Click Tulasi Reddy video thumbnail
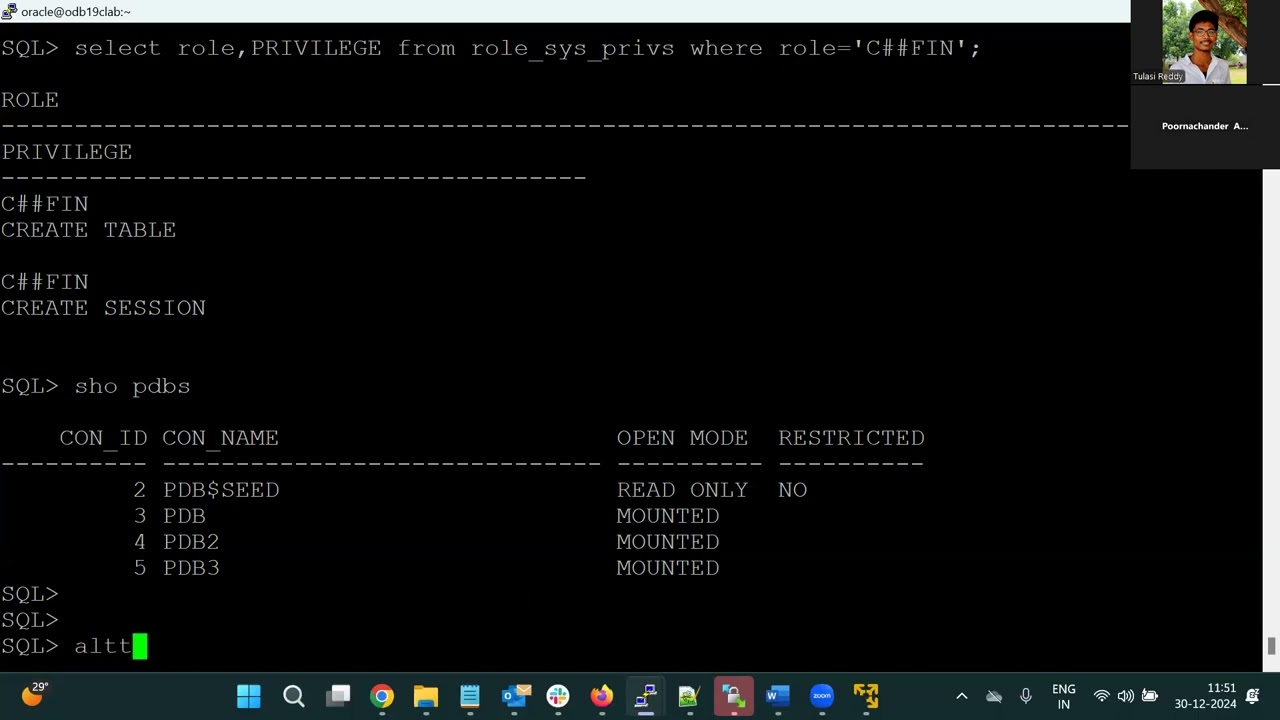This screenshot has width=1280, height=720. pos(1204,42)
